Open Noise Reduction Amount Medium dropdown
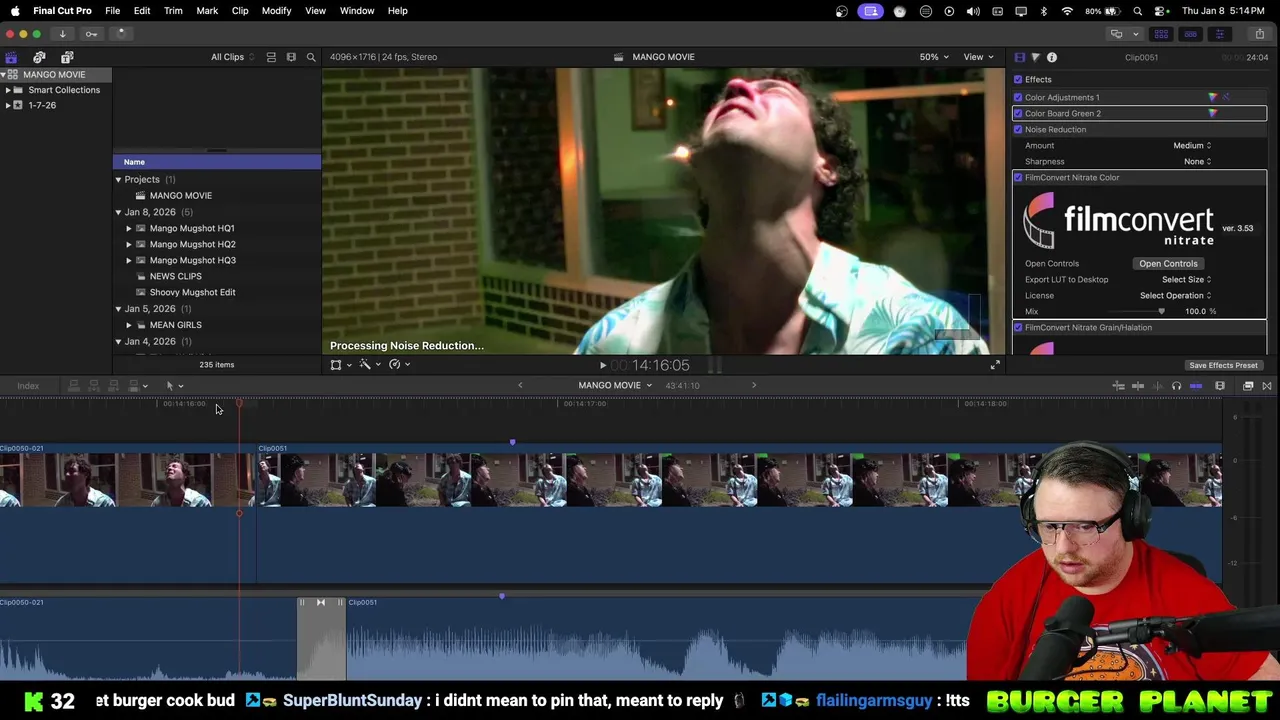The image size is (1280, 720). pos(1191,145)
